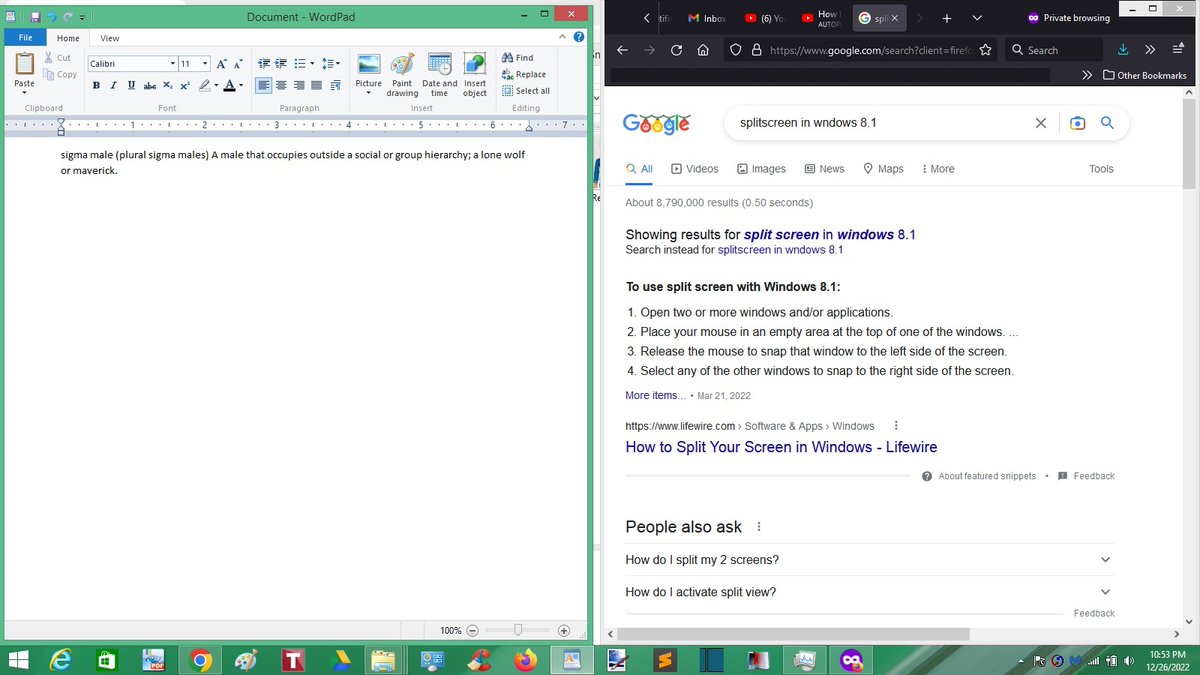Toggle Subscript in WordPad

168,86
